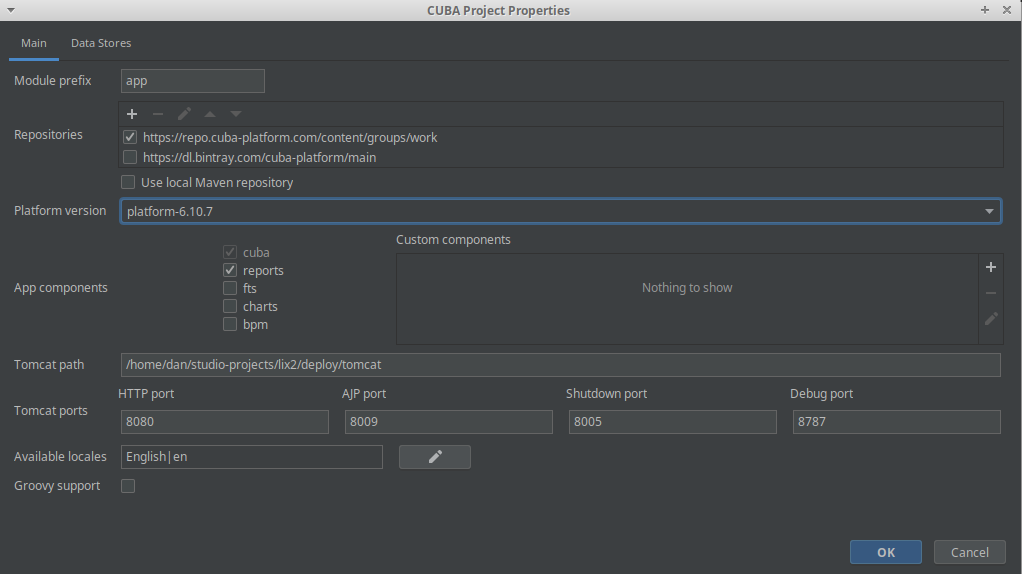
Task: Remove the custom component with the minus icon
Action: tap(991, 293)
